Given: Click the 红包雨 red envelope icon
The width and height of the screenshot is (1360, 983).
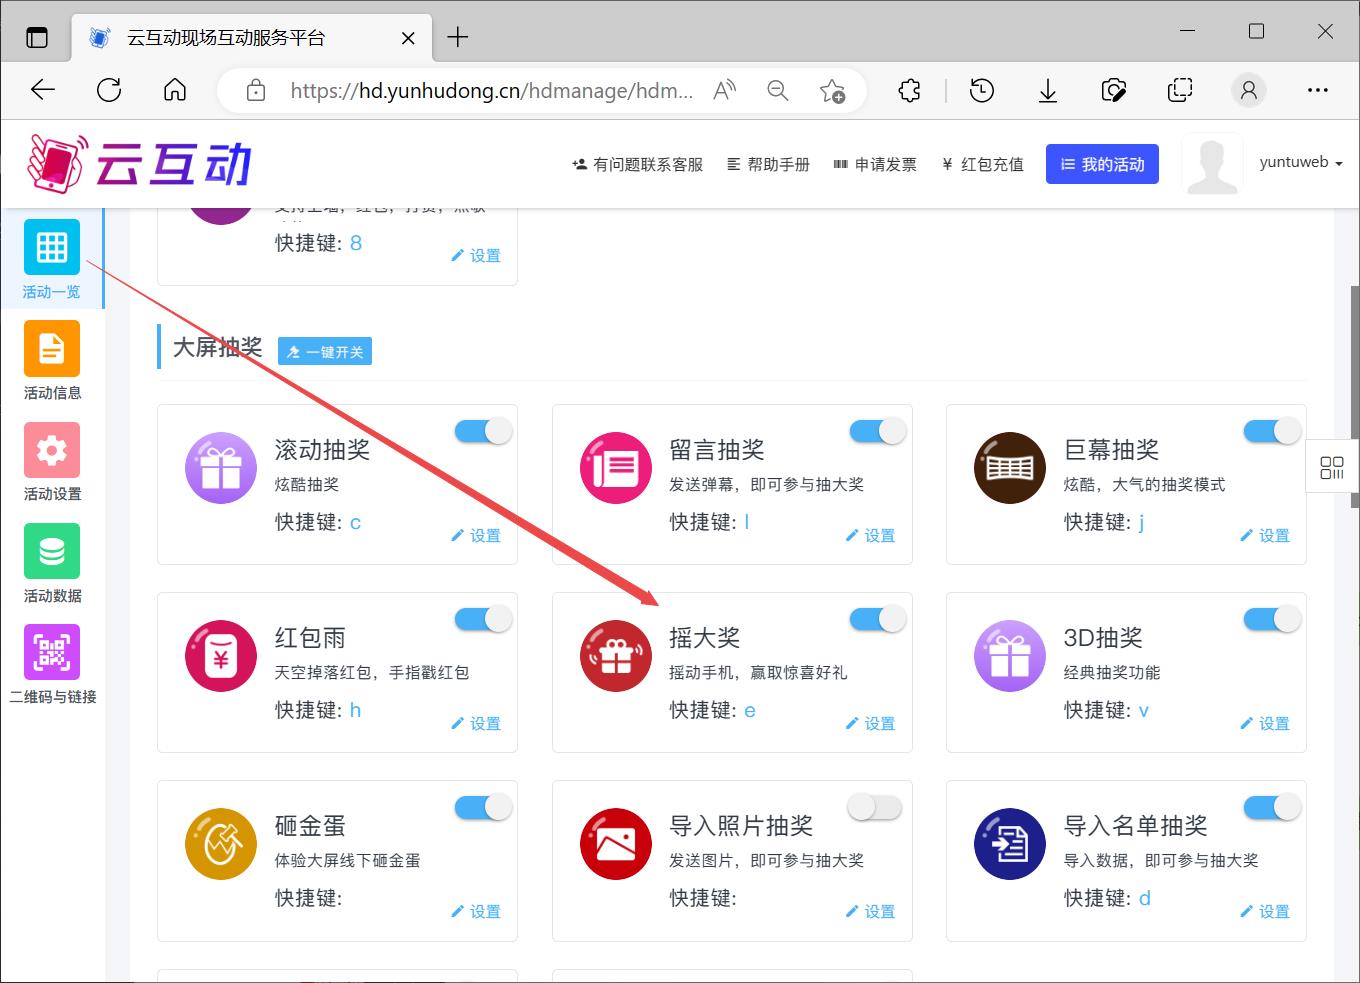Looking at the screenshot, I should point(221,656).
